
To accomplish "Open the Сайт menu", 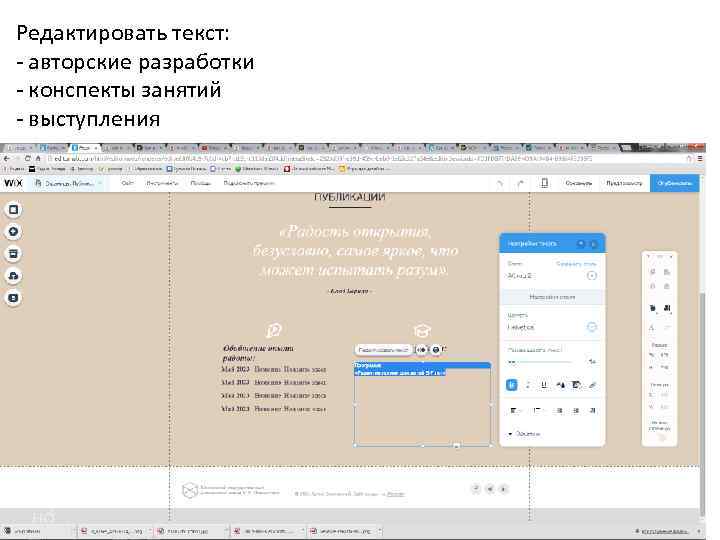I will pyautogui.click(x=127, y=183).
